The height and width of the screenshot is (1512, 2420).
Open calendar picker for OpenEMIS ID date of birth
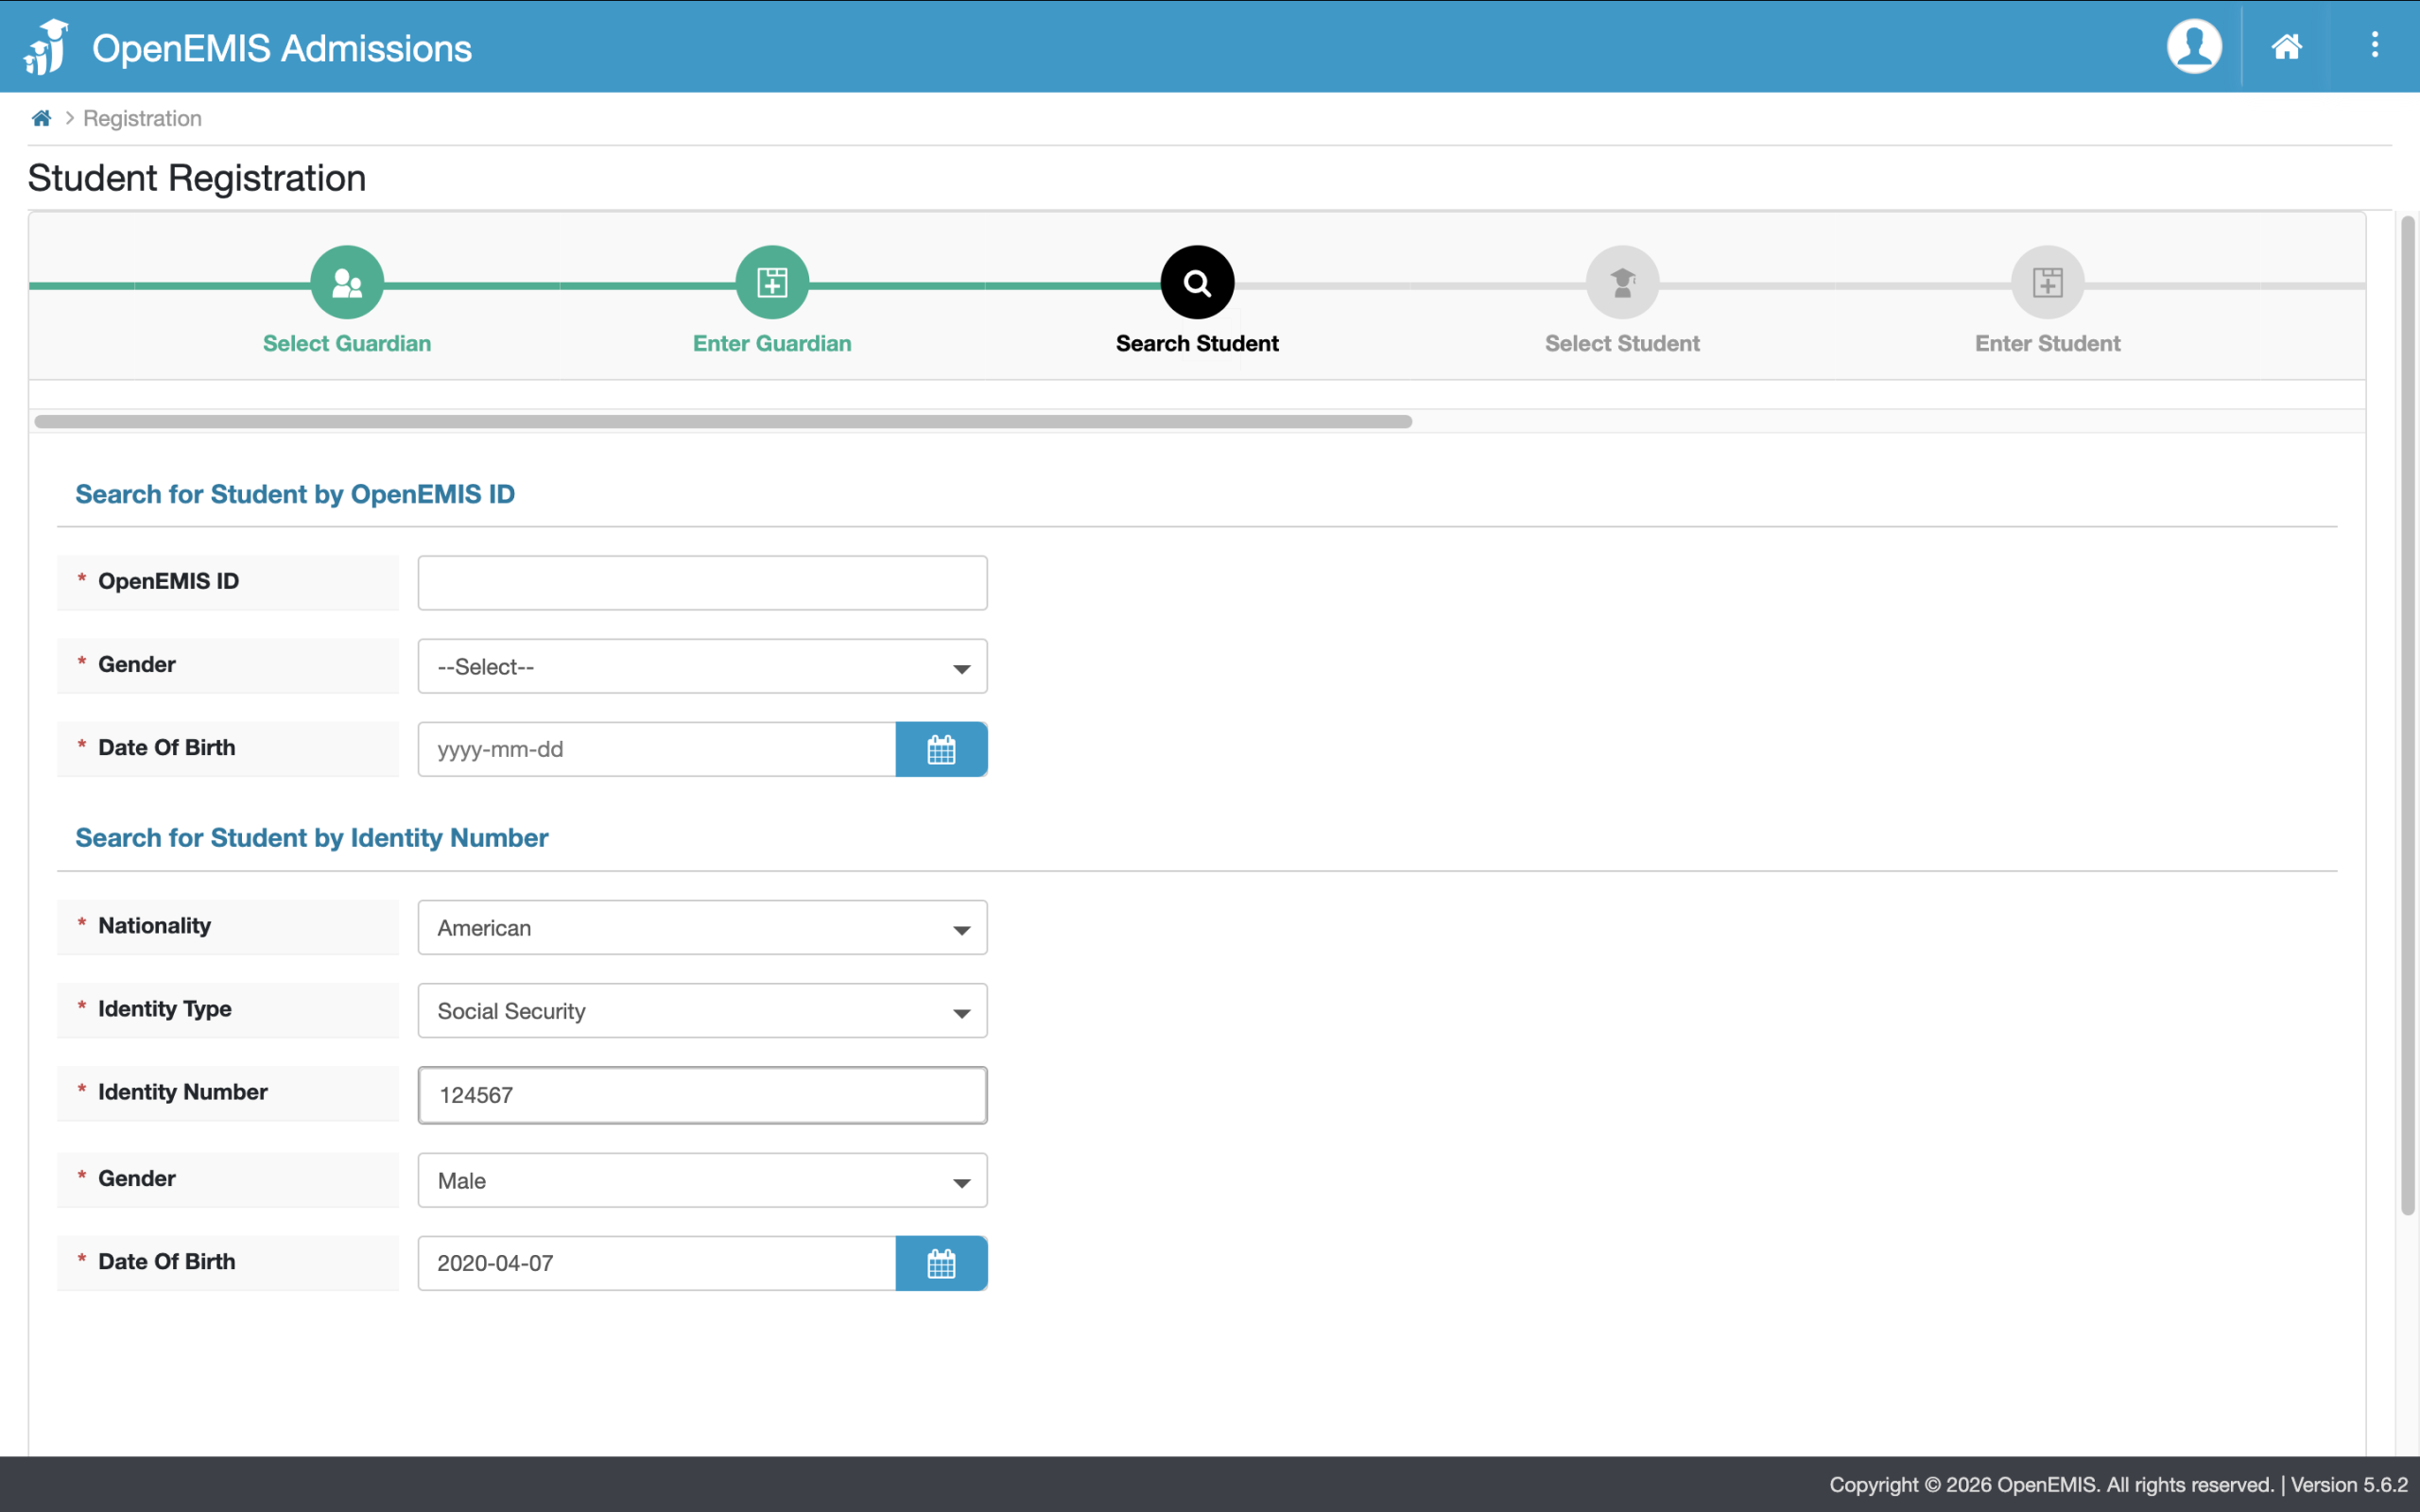click(x=941, y=749)
